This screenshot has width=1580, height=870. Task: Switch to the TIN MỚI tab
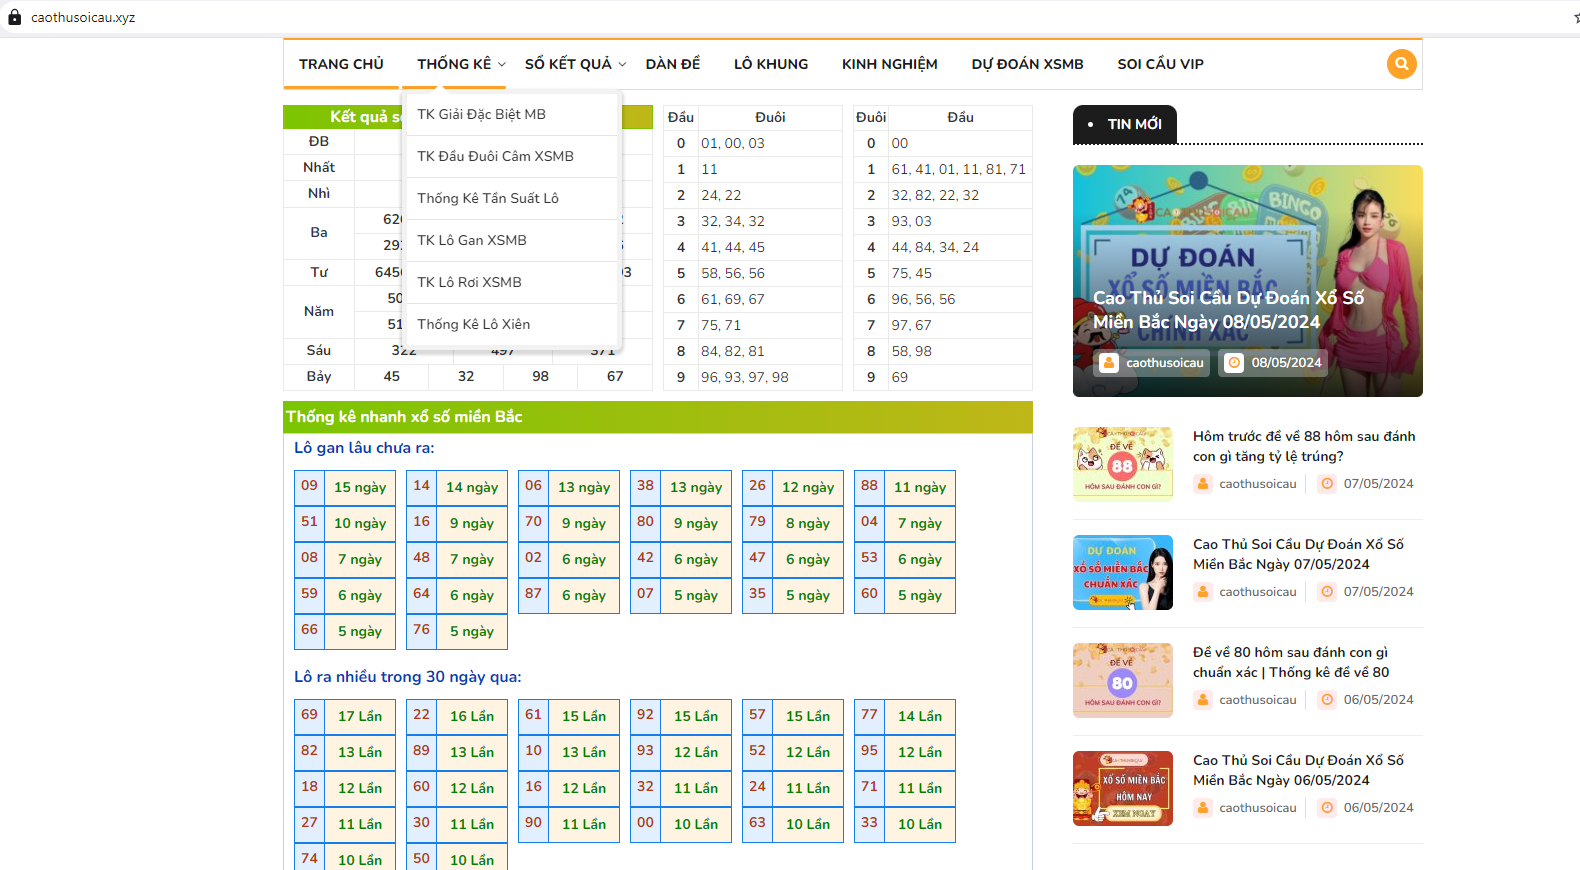(x=1125, y=124)
